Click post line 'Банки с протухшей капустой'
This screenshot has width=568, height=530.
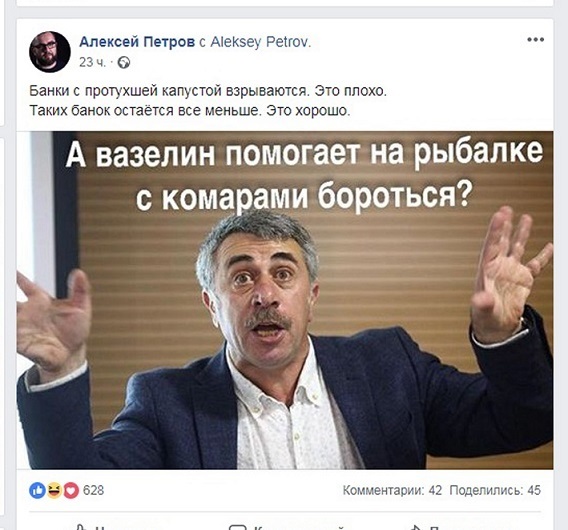click(208, 91)
